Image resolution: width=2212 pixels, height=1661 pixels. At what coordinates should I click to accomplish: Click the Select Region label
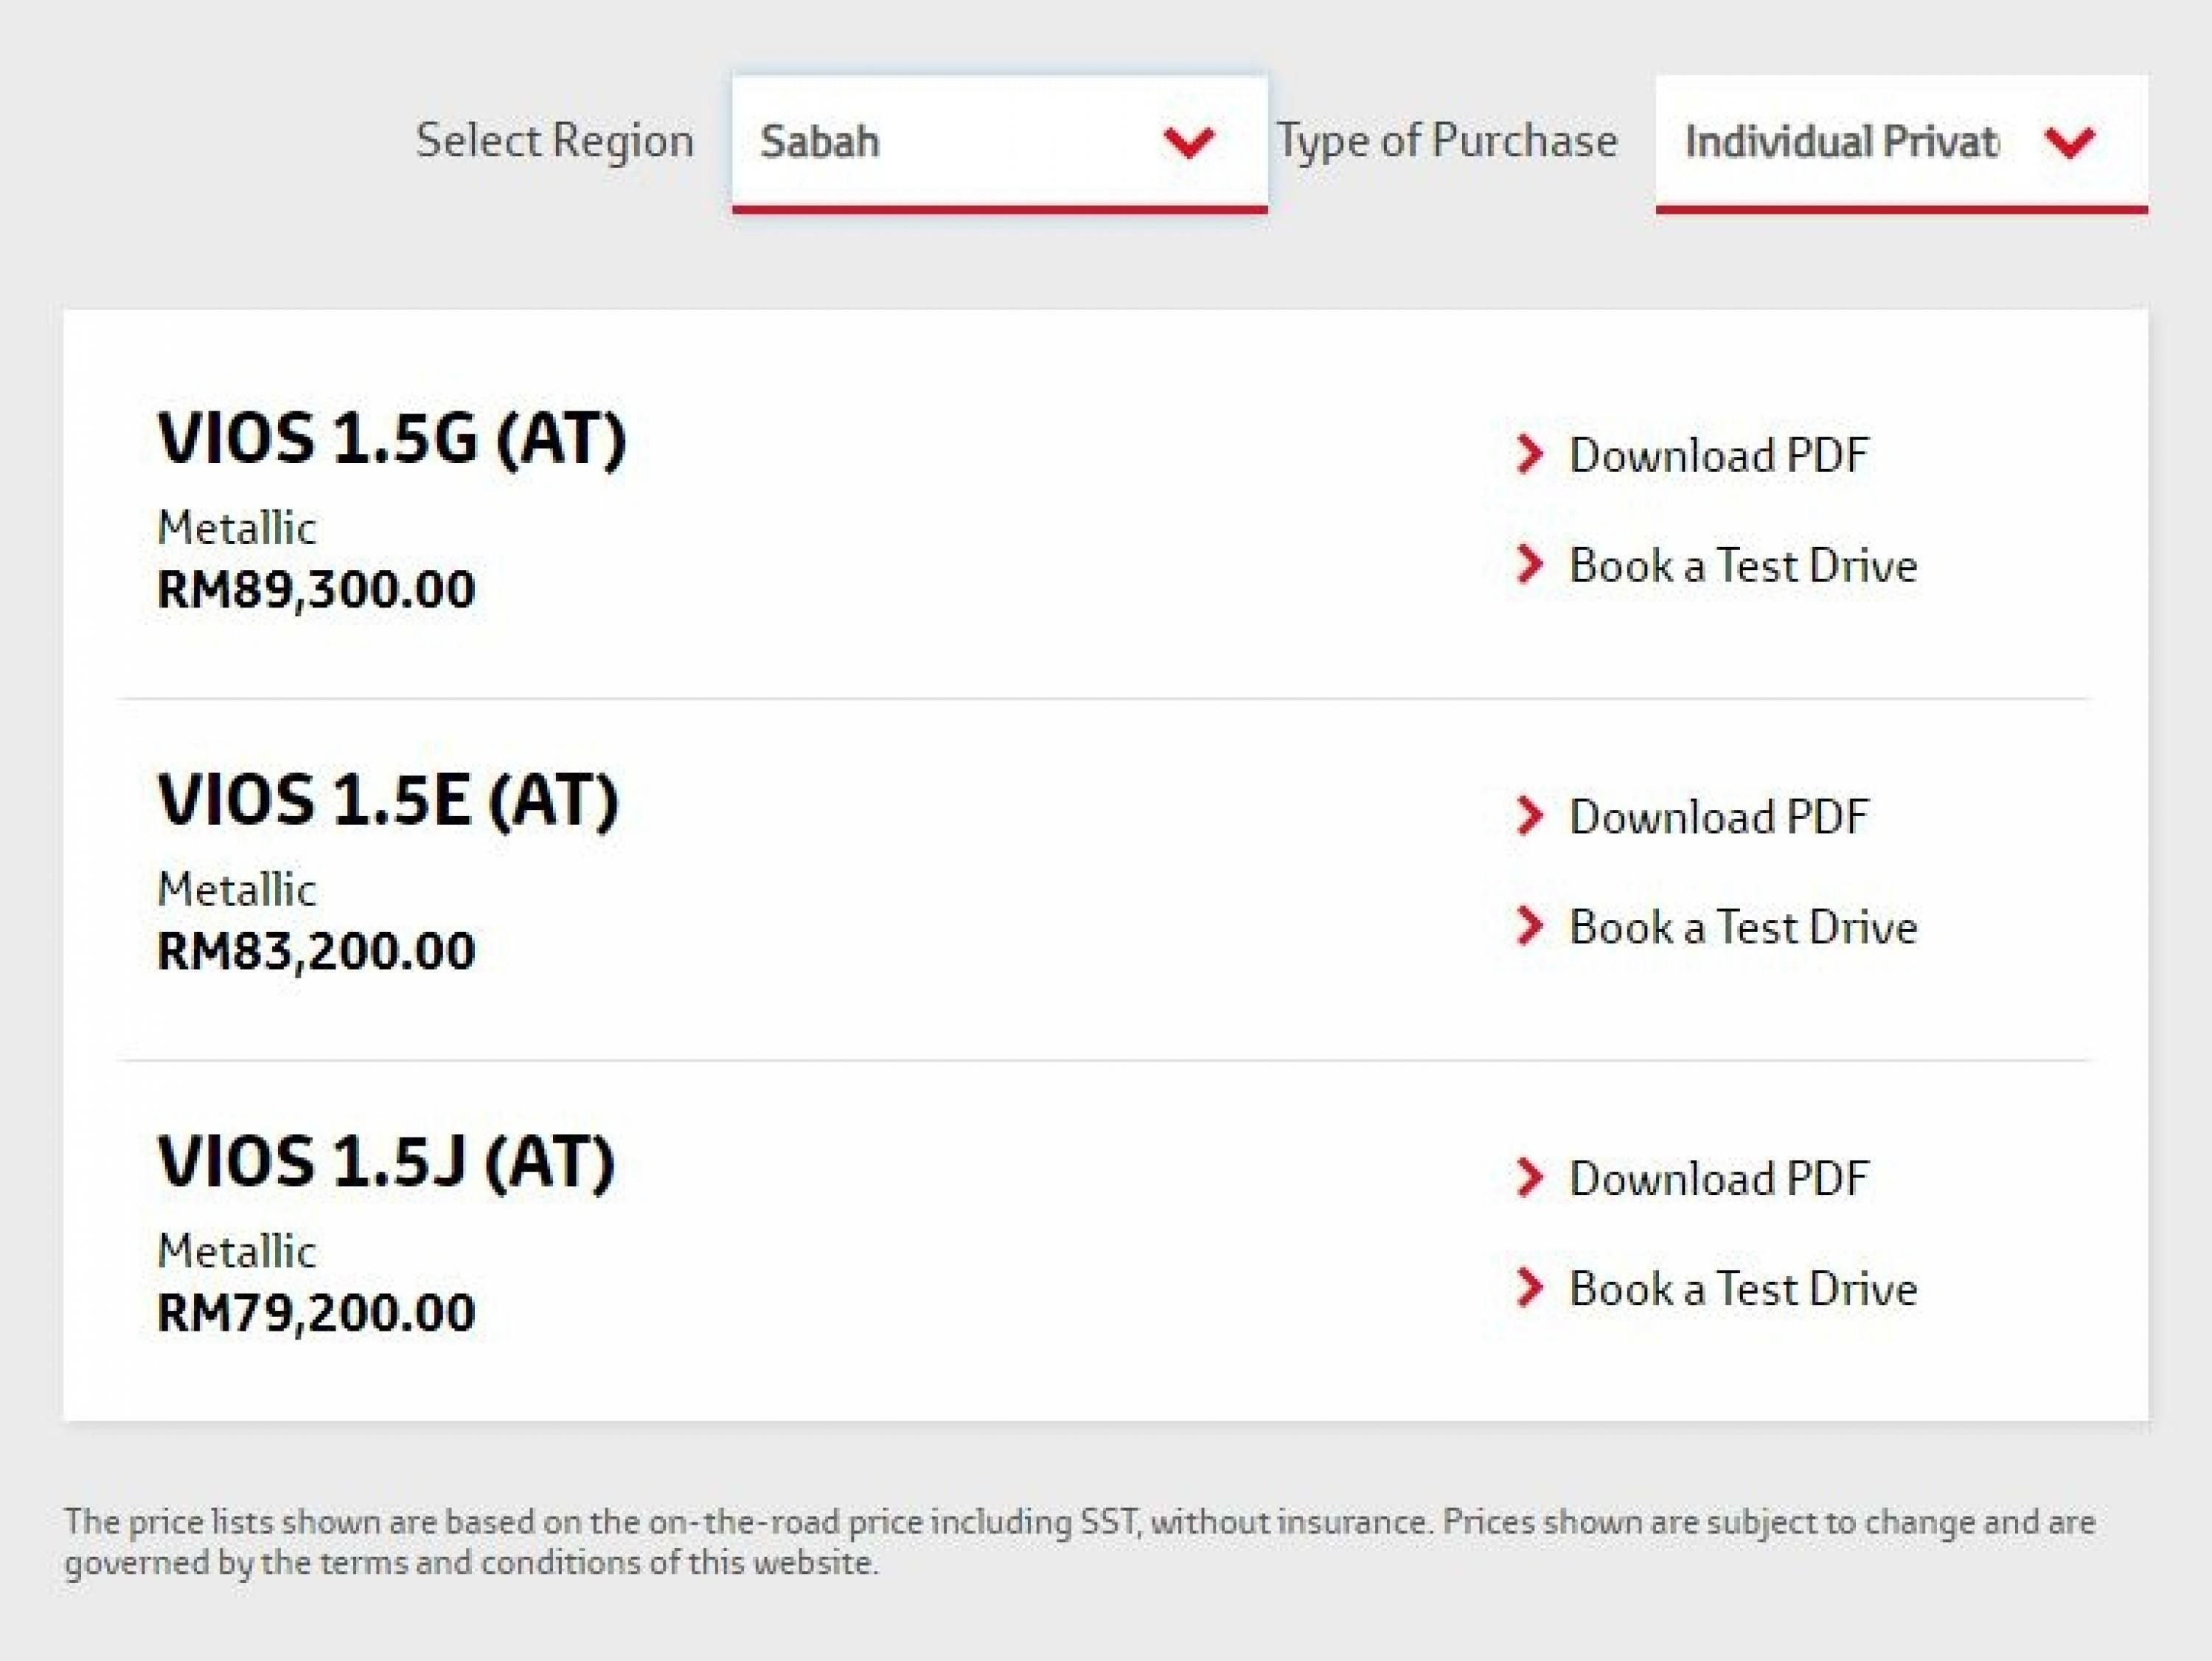click(555, 141)
